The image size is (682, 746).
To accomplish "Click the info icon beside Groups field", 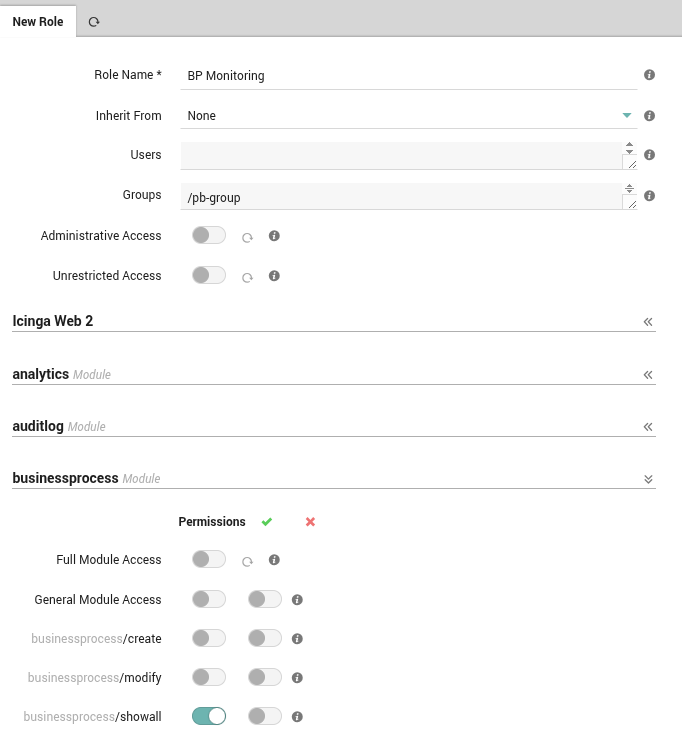I will (x=649, y=196).
